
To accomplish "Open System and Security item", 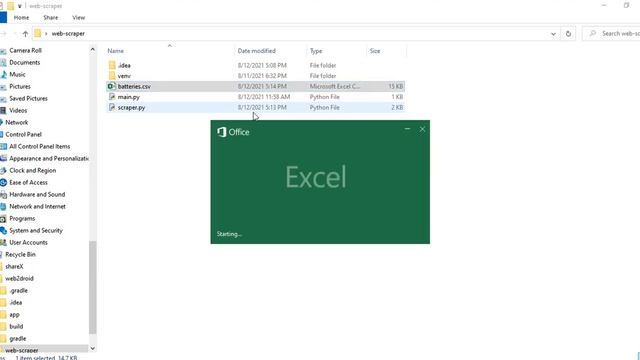I will [x=36, y=231].
